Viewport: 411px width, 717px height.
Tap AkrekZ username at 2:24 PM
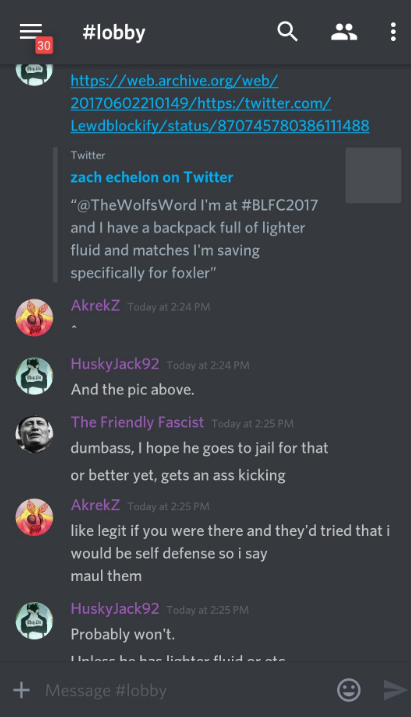(x=95, y=305)
